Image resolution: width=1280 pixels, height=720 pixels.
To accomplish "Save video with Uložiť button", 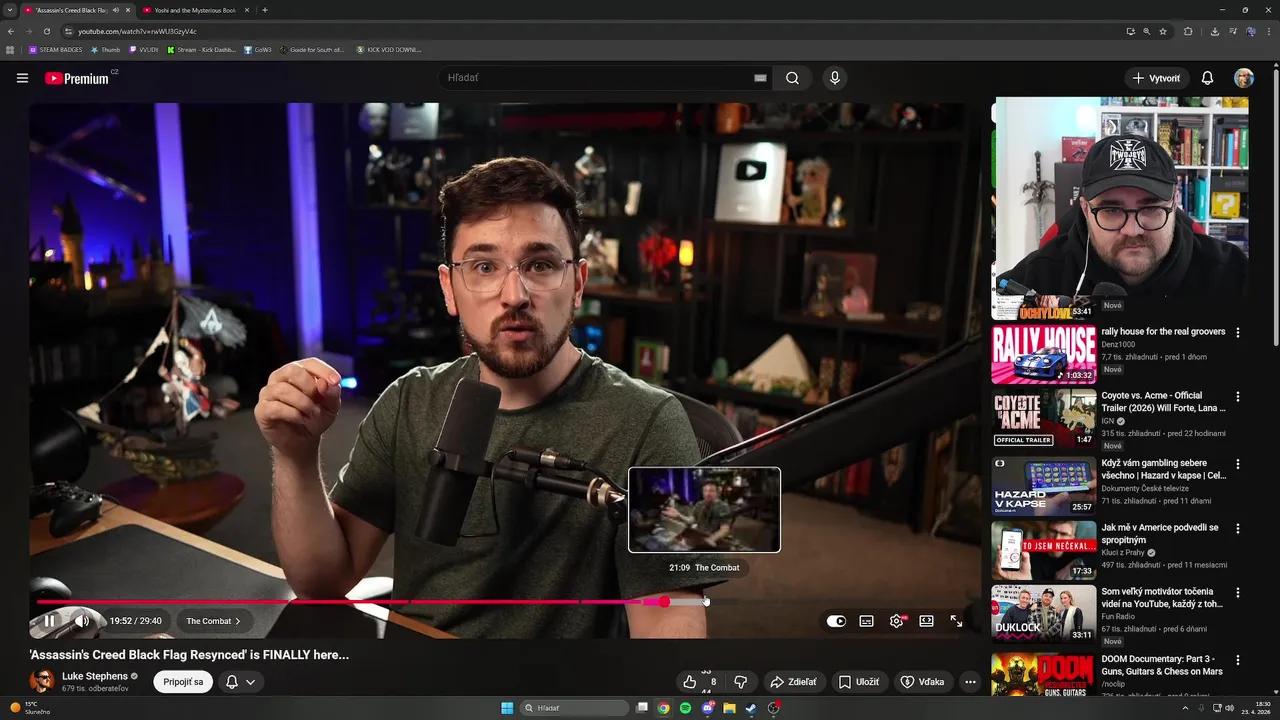I will (x=859, y=682).
